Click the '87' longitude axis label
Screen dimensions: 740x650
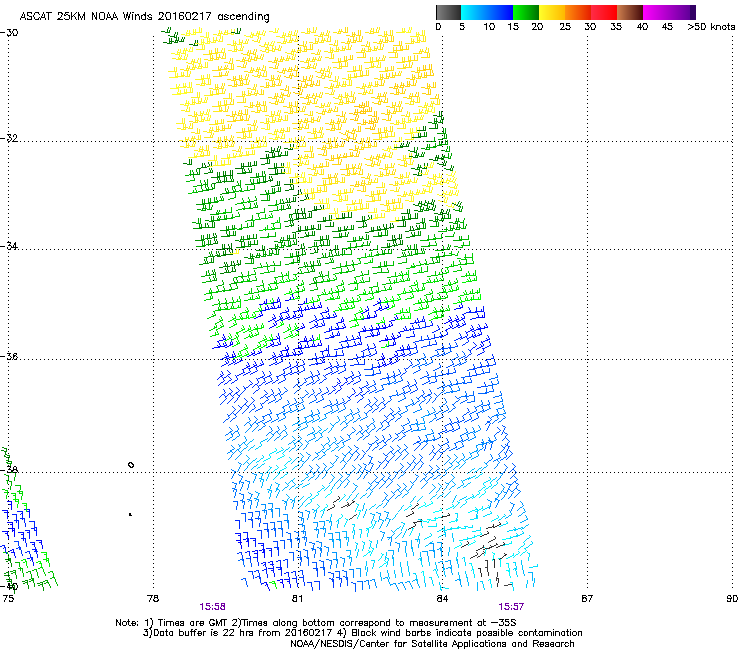(x=587, y=599)
